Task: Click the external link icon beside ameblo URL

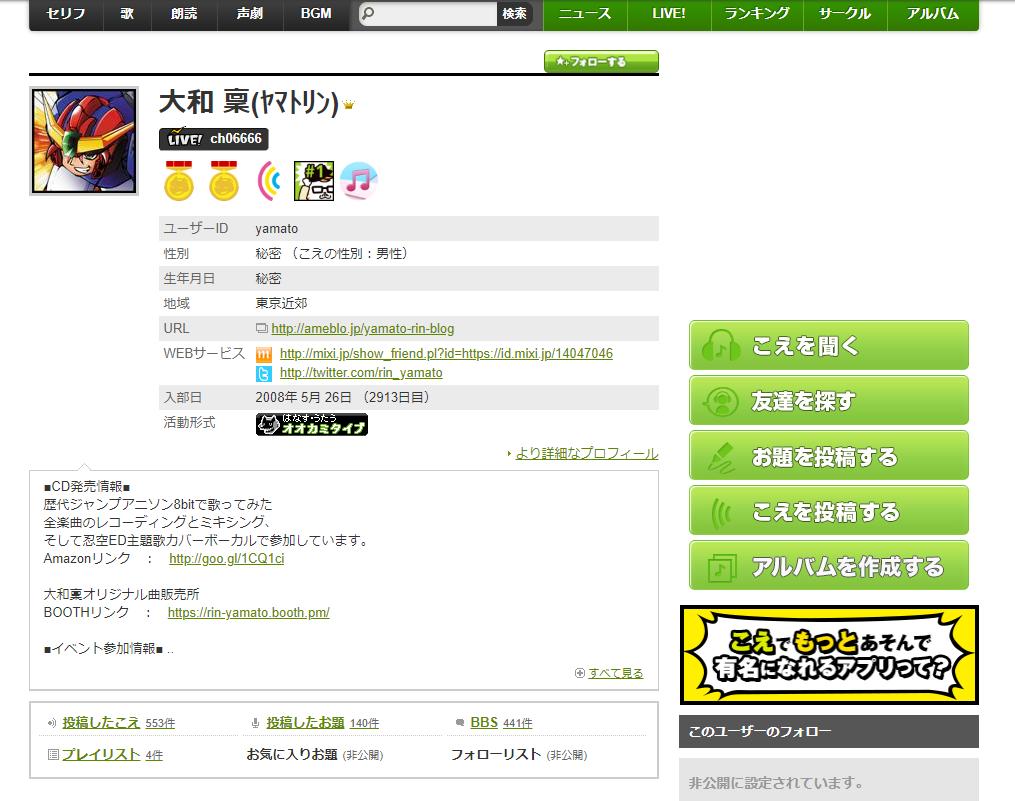Action: tap(262, 328)
